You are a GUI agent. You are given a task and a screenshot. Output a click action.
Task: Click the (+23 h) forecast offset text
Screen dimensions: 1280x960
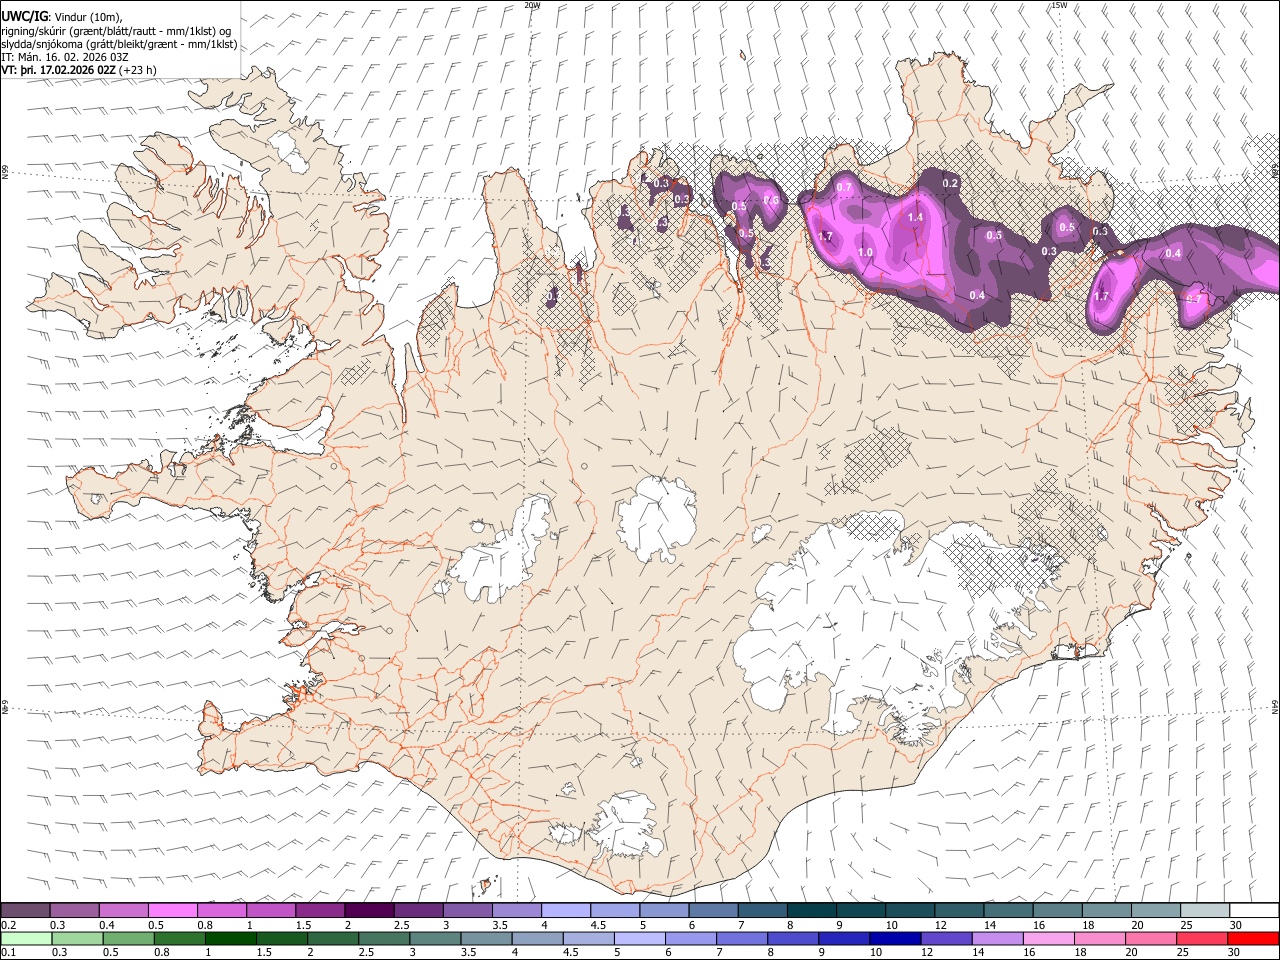coord(137,70)
